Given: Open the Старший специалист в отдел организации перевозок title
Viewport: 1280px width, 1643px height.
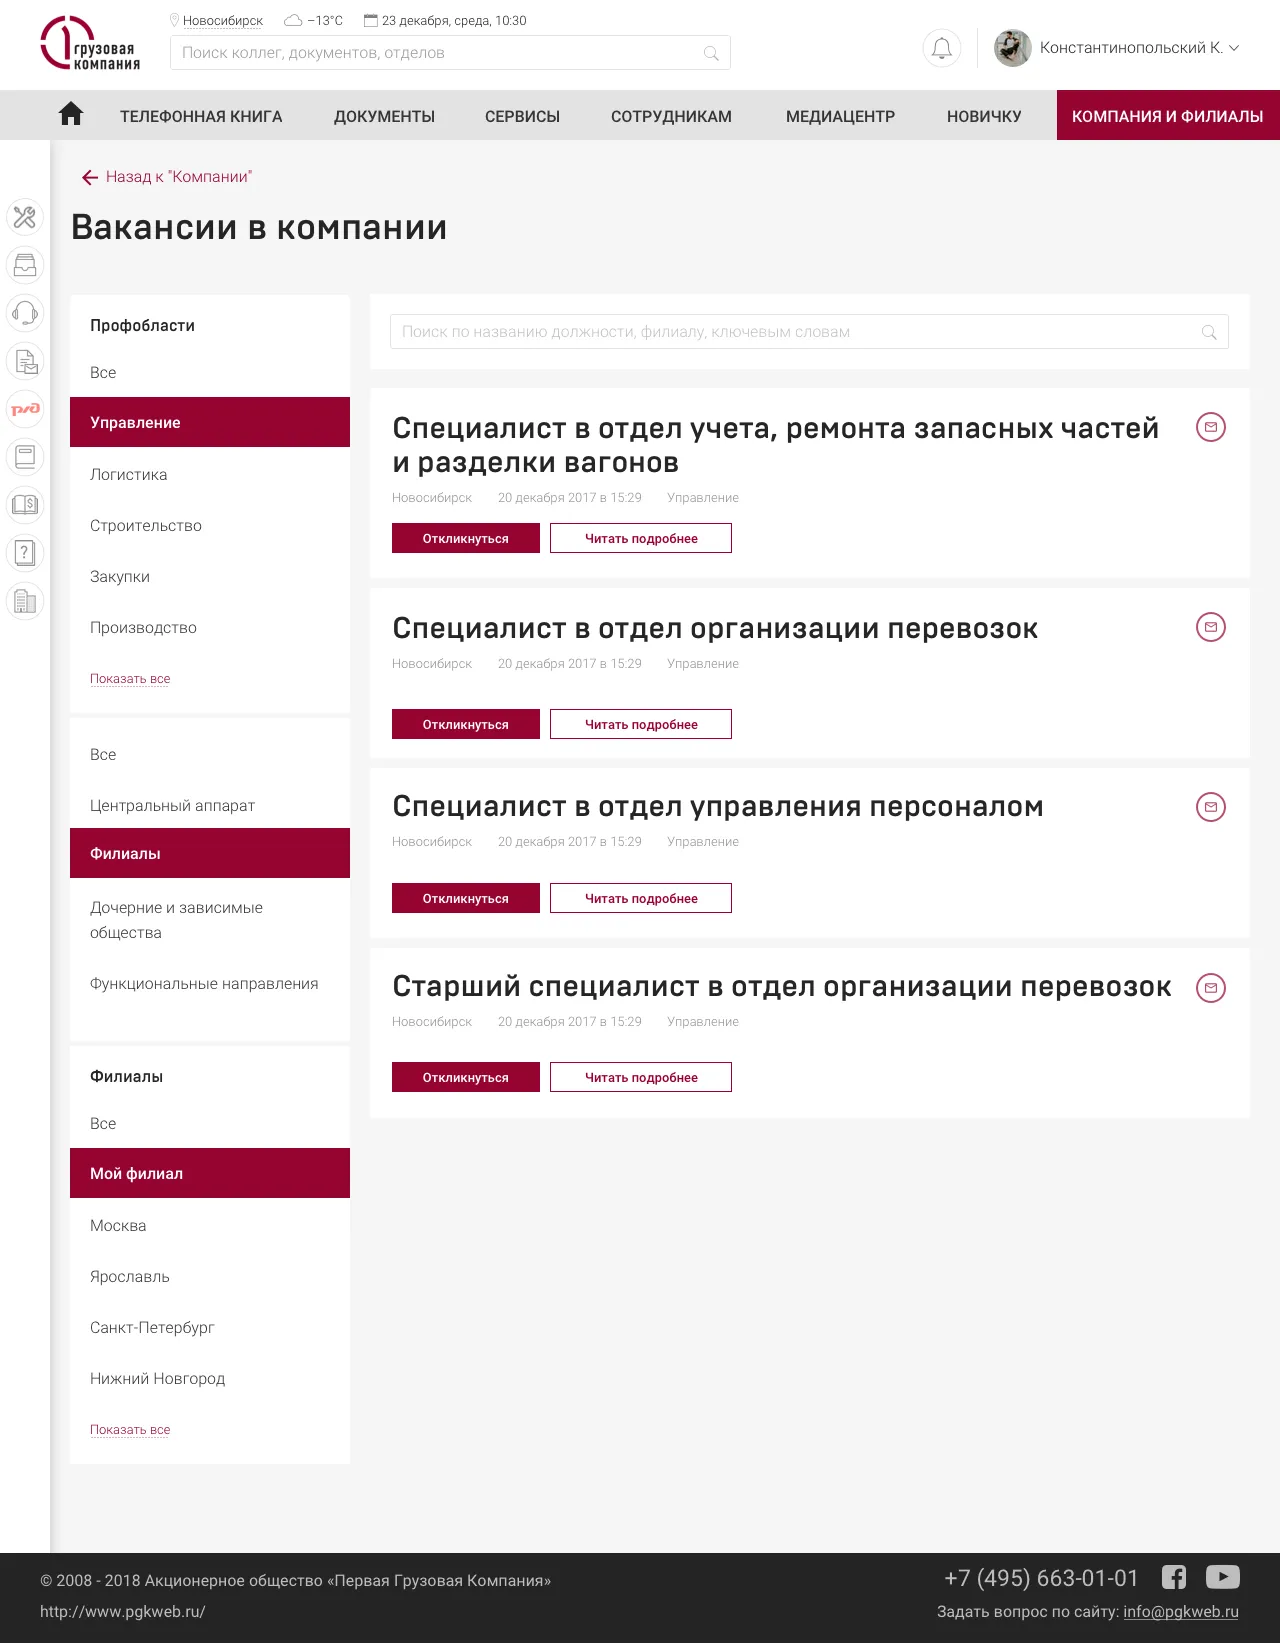Looking at the screenshot, I should 782,986.
